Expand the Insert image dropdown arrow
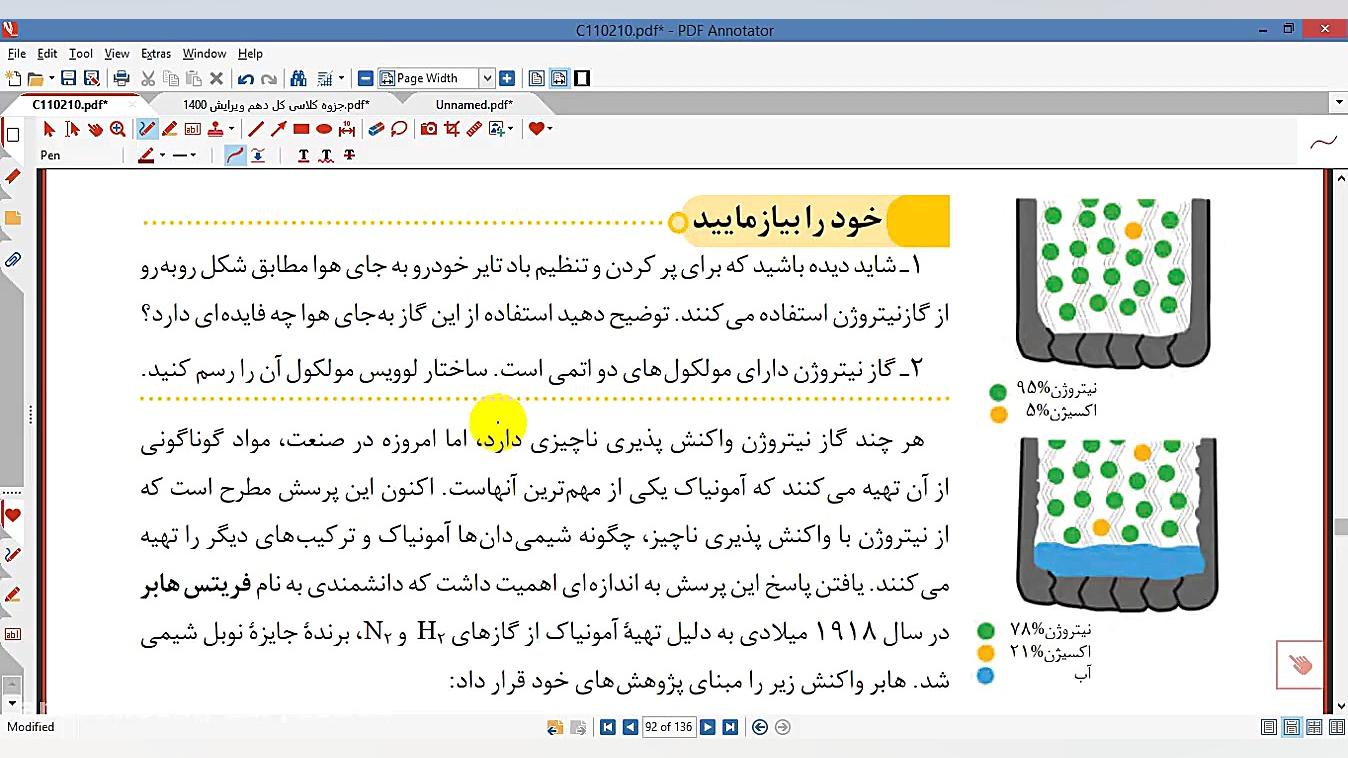Screen dimensions: 1348x758 coord(510,129)
